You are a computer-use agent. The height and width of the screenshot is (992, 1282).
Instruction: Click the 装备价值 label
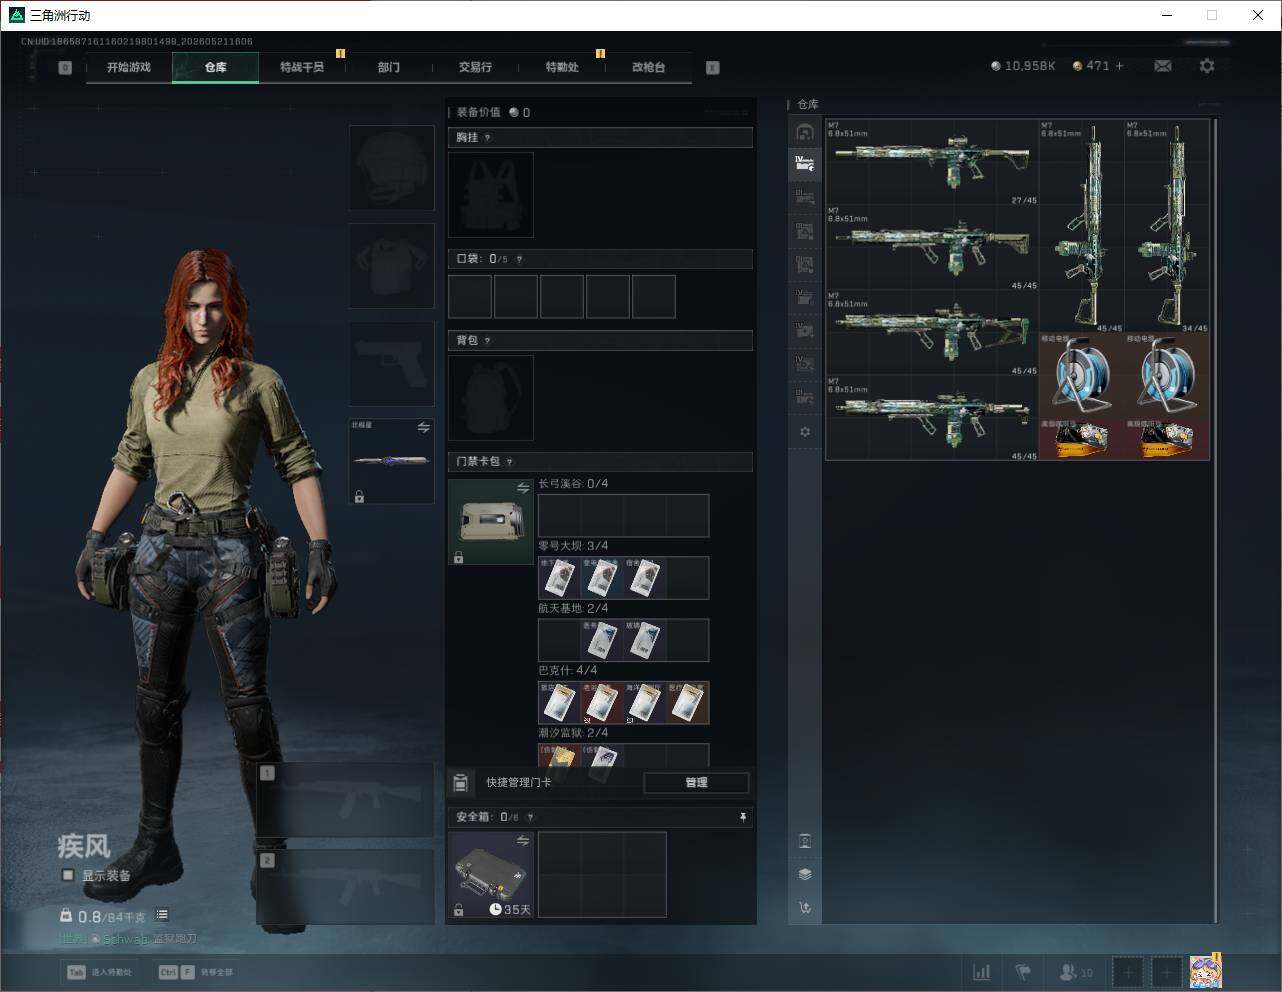(x=479, y=113)
